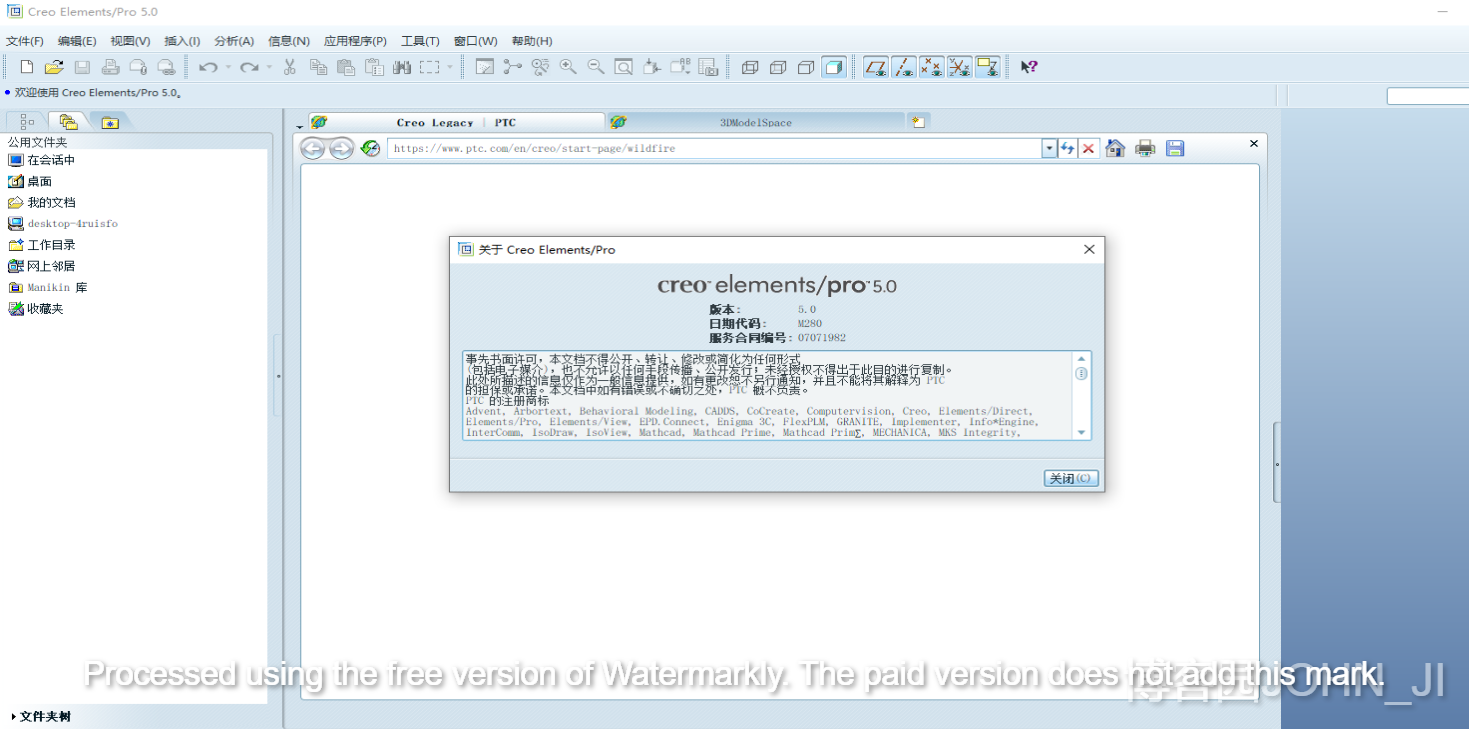Open Find tool with binoculars icon
The height and width of the screenshot is (729, 1469).
(x=402, y=67)
